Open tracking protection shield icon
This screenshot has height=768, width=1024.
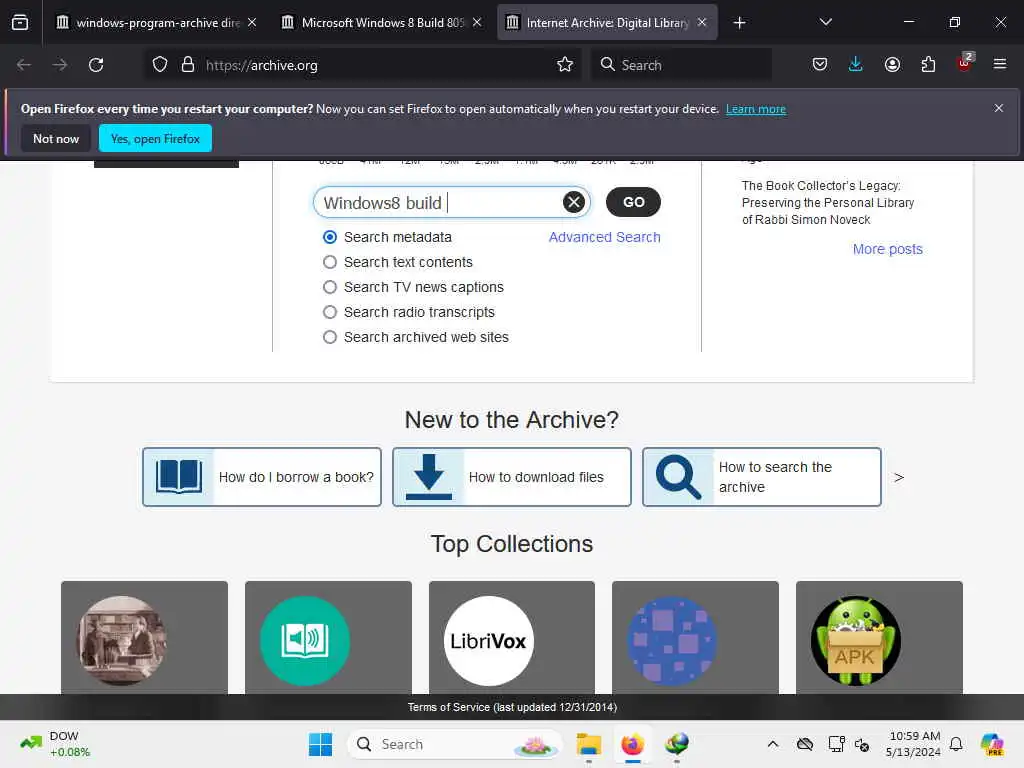click(160, 65)
